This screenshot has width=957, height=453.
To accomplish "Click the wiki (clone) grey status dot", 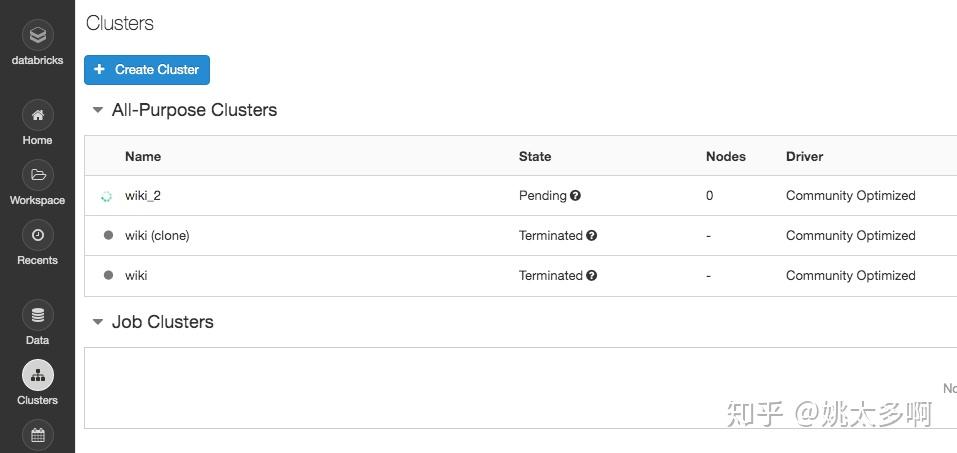I will coord(108,236).
